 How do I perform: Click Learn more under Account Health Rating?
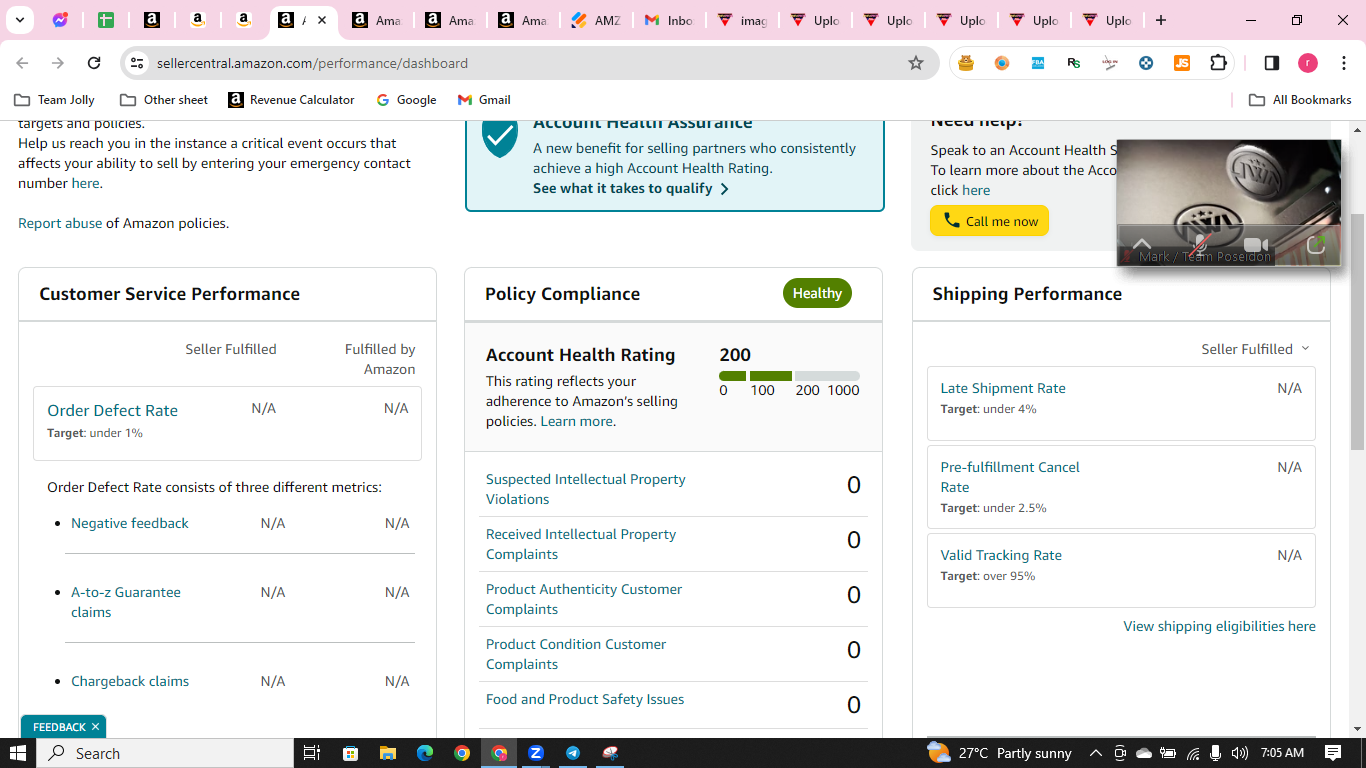pos(577,421)
